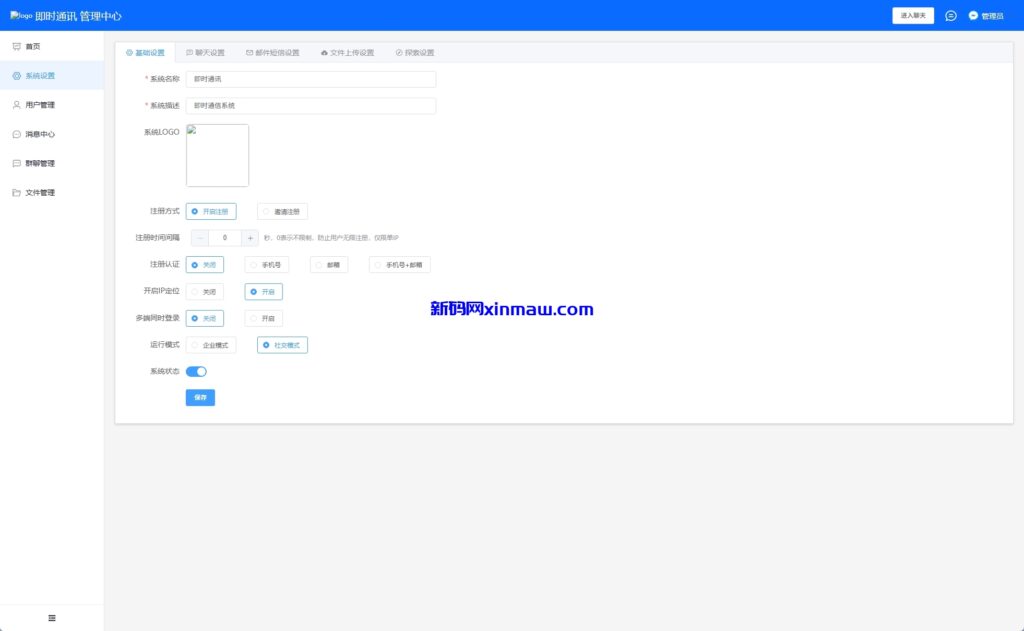The height and width of the screenshot is (631, 1024).
Task: Open 群聊管理 group chat management
Action: [39, 163]
